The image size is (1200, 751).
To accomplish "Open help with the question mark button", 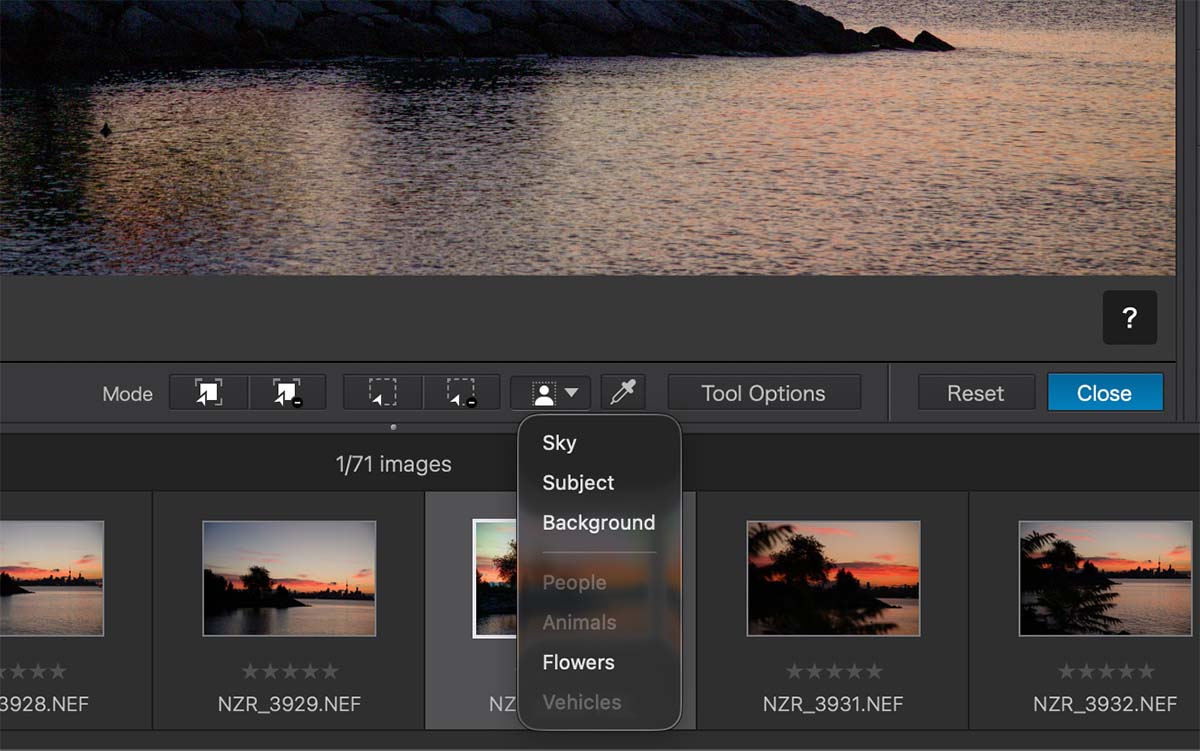I will (x=1130, y=318).
